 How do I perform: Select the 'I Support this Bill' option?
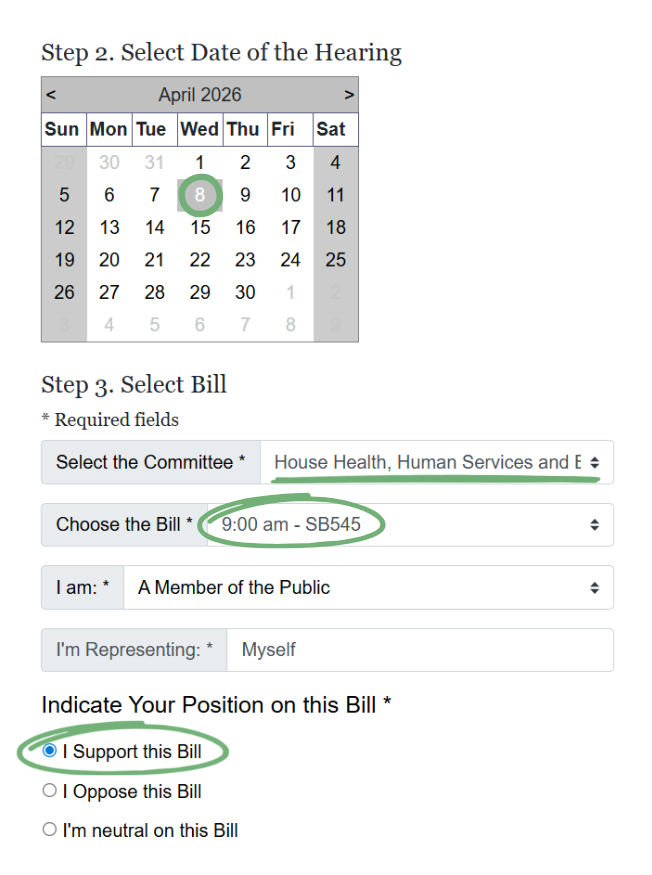tap(50, 751)
